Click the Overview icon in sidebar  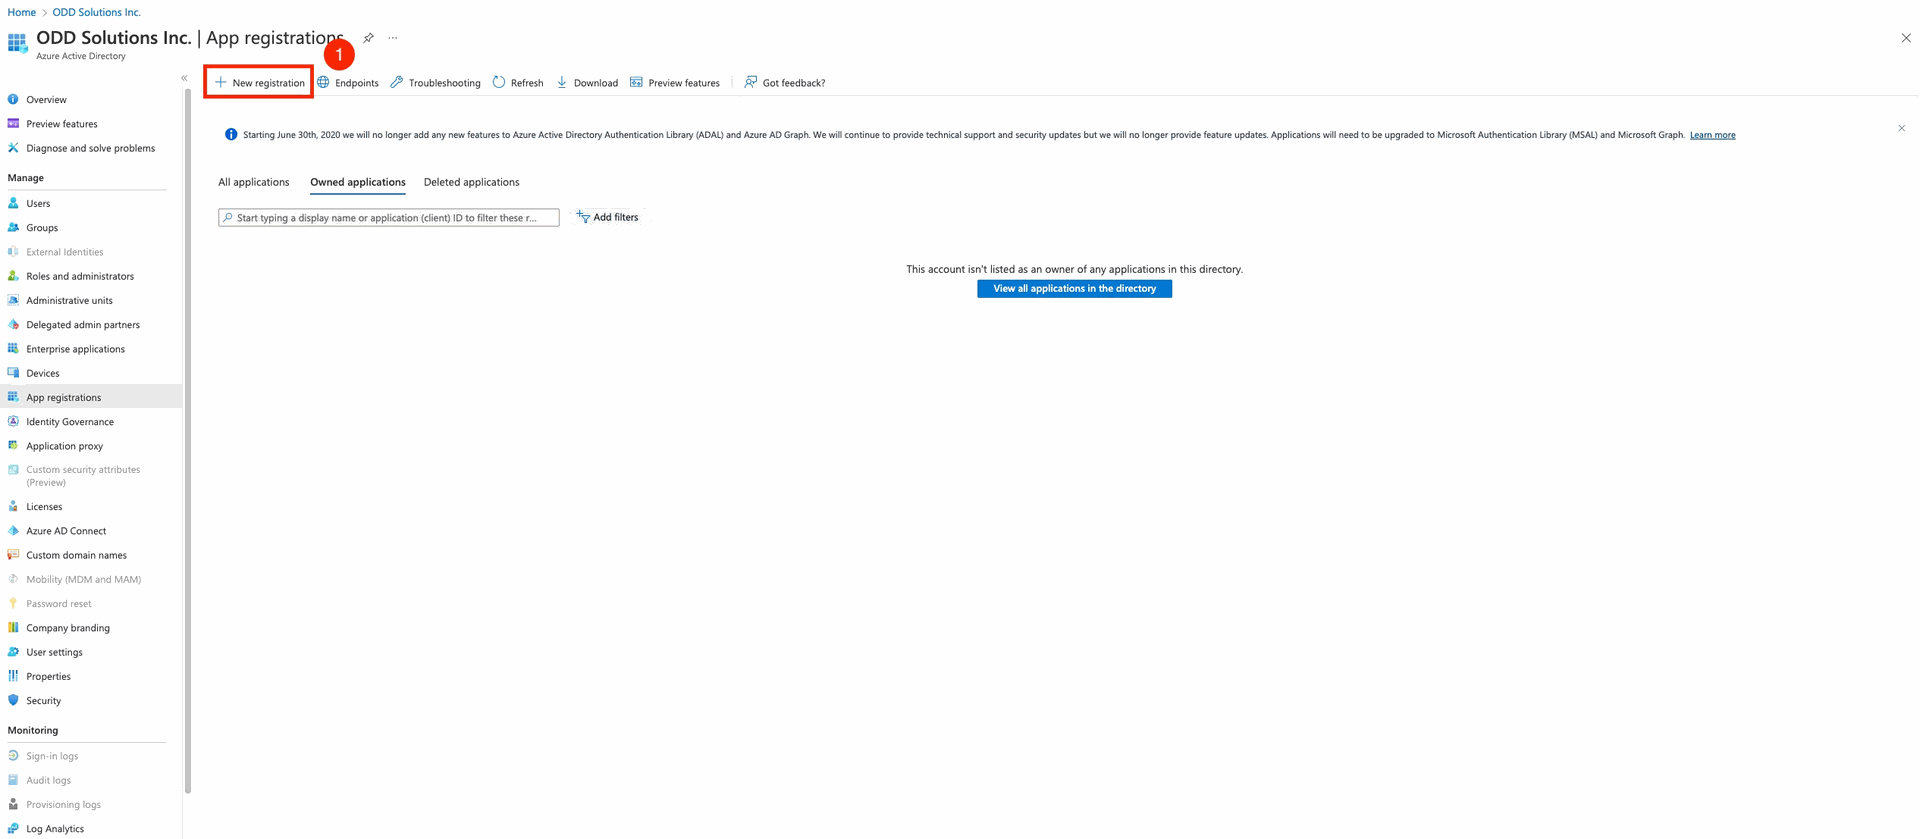click(13, 99)
